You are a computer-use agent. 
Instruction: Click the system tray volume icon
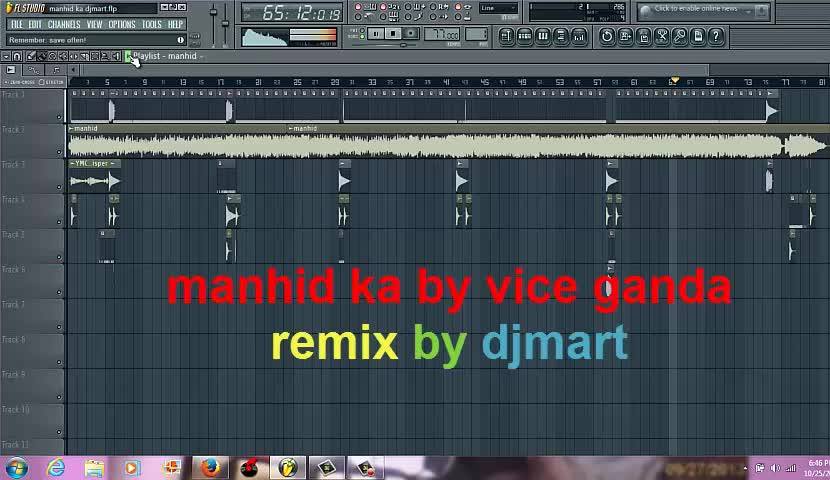[x=775, y=468]
